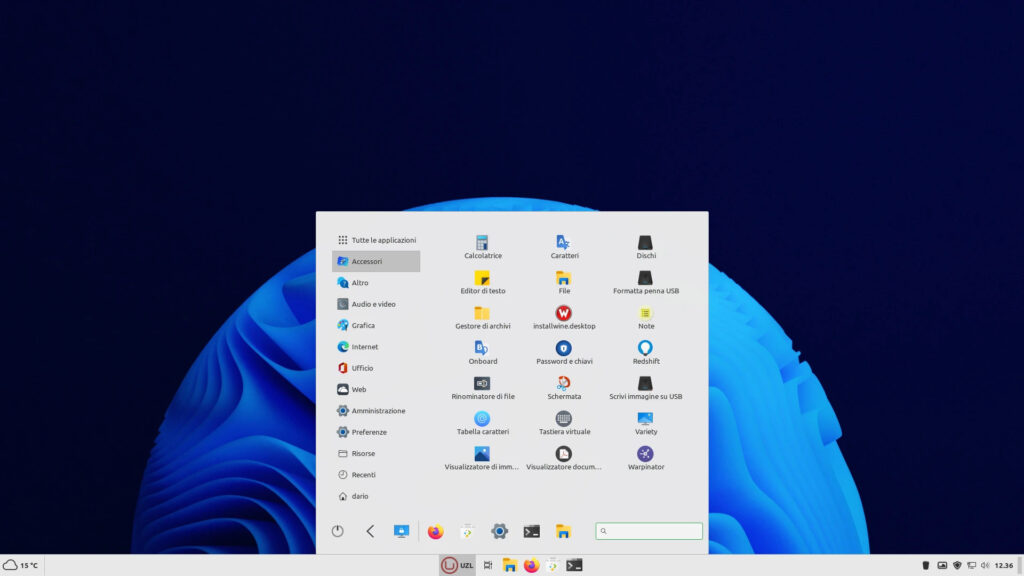Launch installwine.desktop
The image size is (1024, 576).
click(564, 318)
